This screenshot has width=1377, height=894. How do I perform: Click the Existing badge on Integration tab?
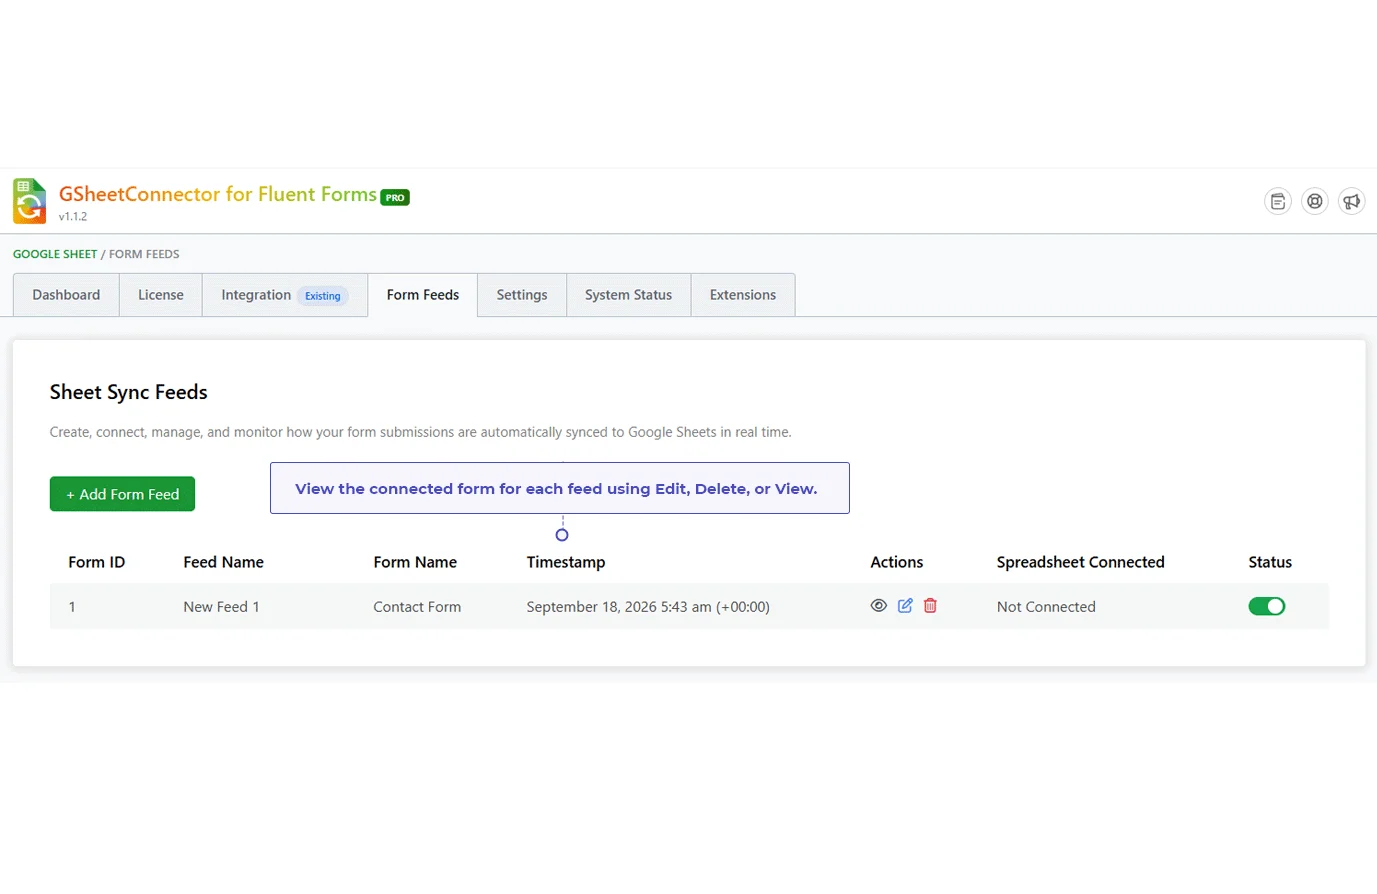[323, 296]
